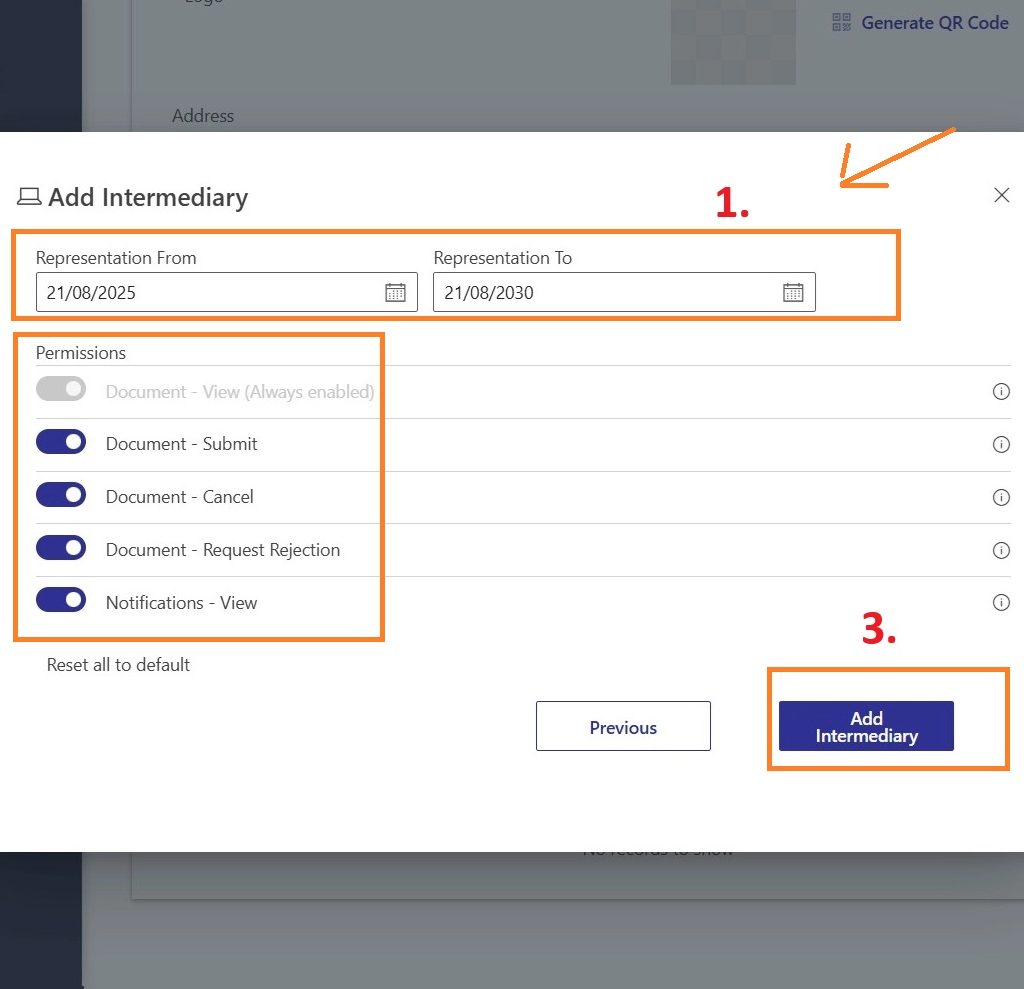Show info for Document - View permission
This screenshot has width=1024, height=989.
1001,391
